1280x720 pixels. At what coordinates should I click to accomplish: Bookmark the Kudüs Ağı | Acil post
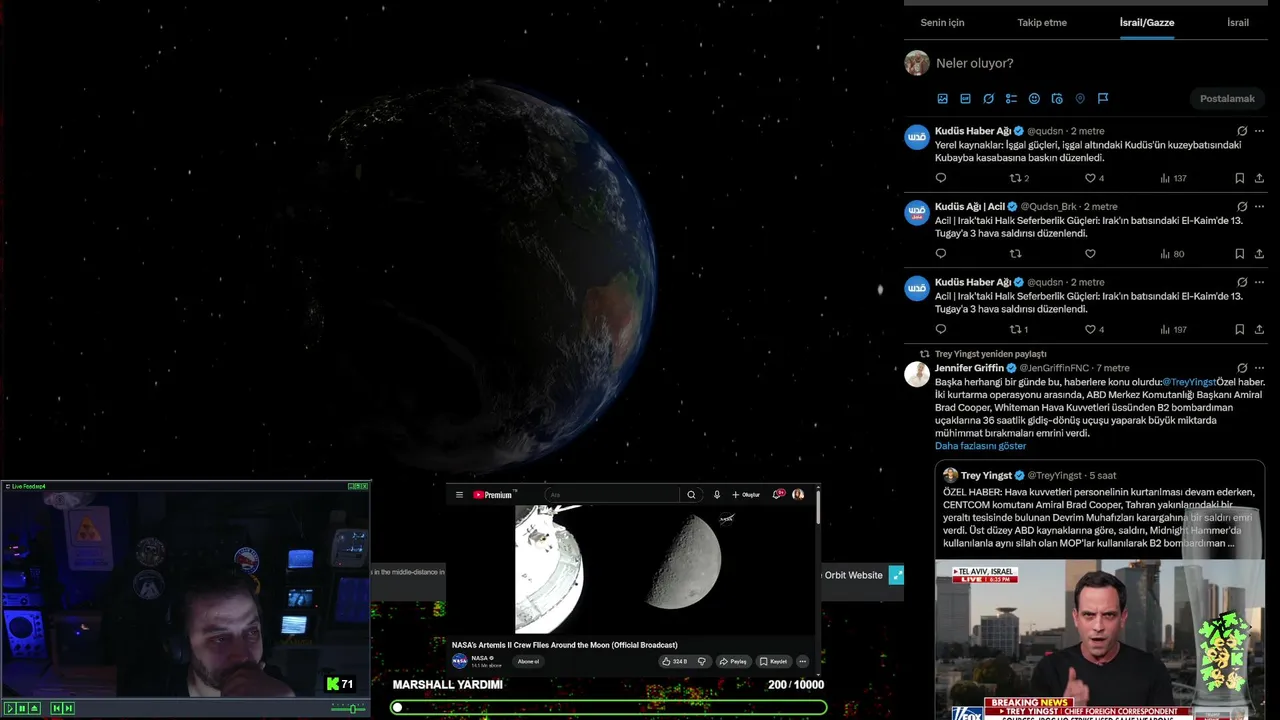(x=1239, y=254)
